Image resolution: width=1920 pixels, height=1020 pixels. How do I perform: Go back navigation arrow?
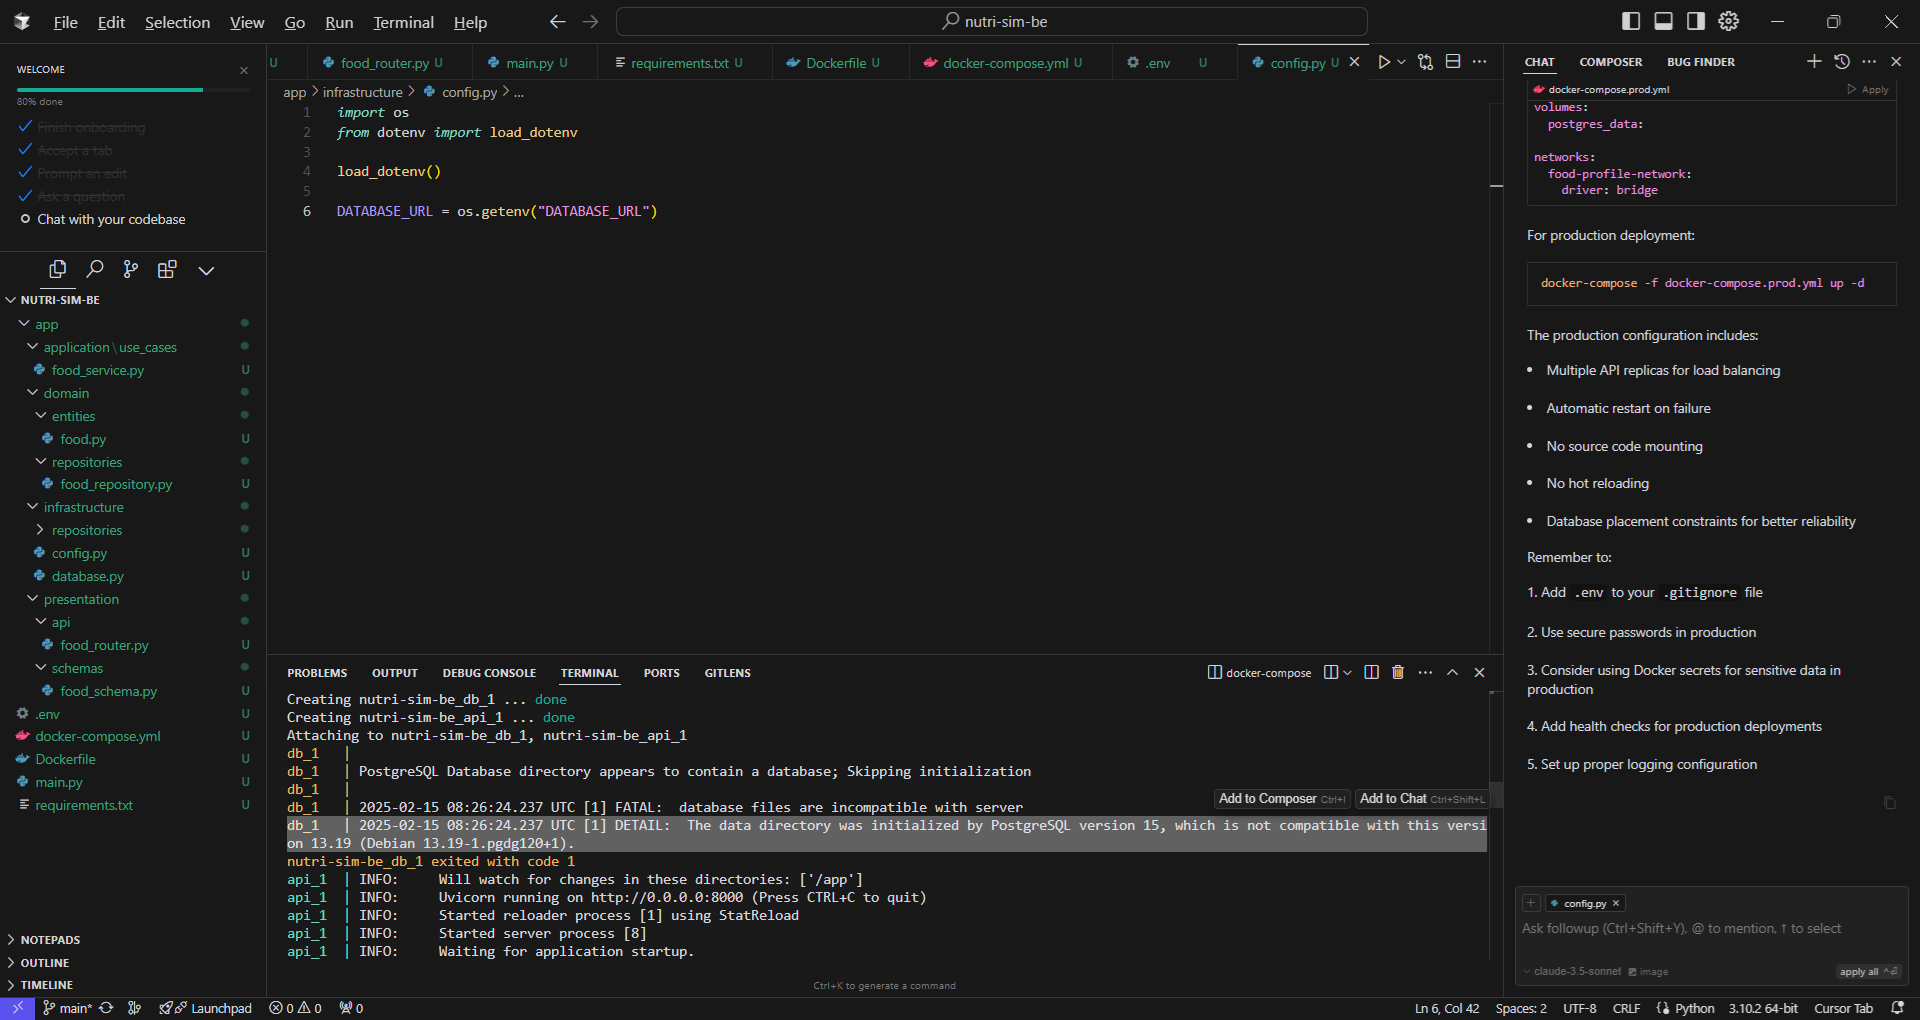pyautogui.click(x=558, y=21)
